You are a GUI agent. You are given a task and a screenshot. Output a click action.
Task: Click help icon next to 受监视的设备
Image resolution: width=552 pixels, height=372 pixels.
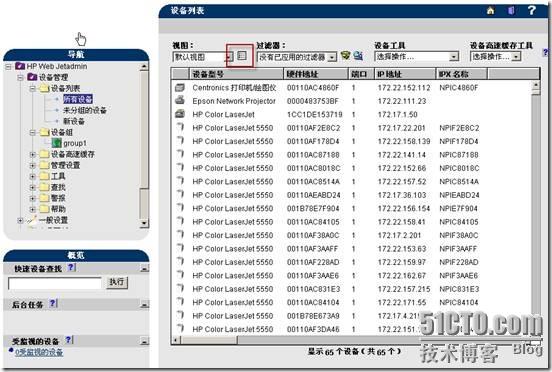69,340
